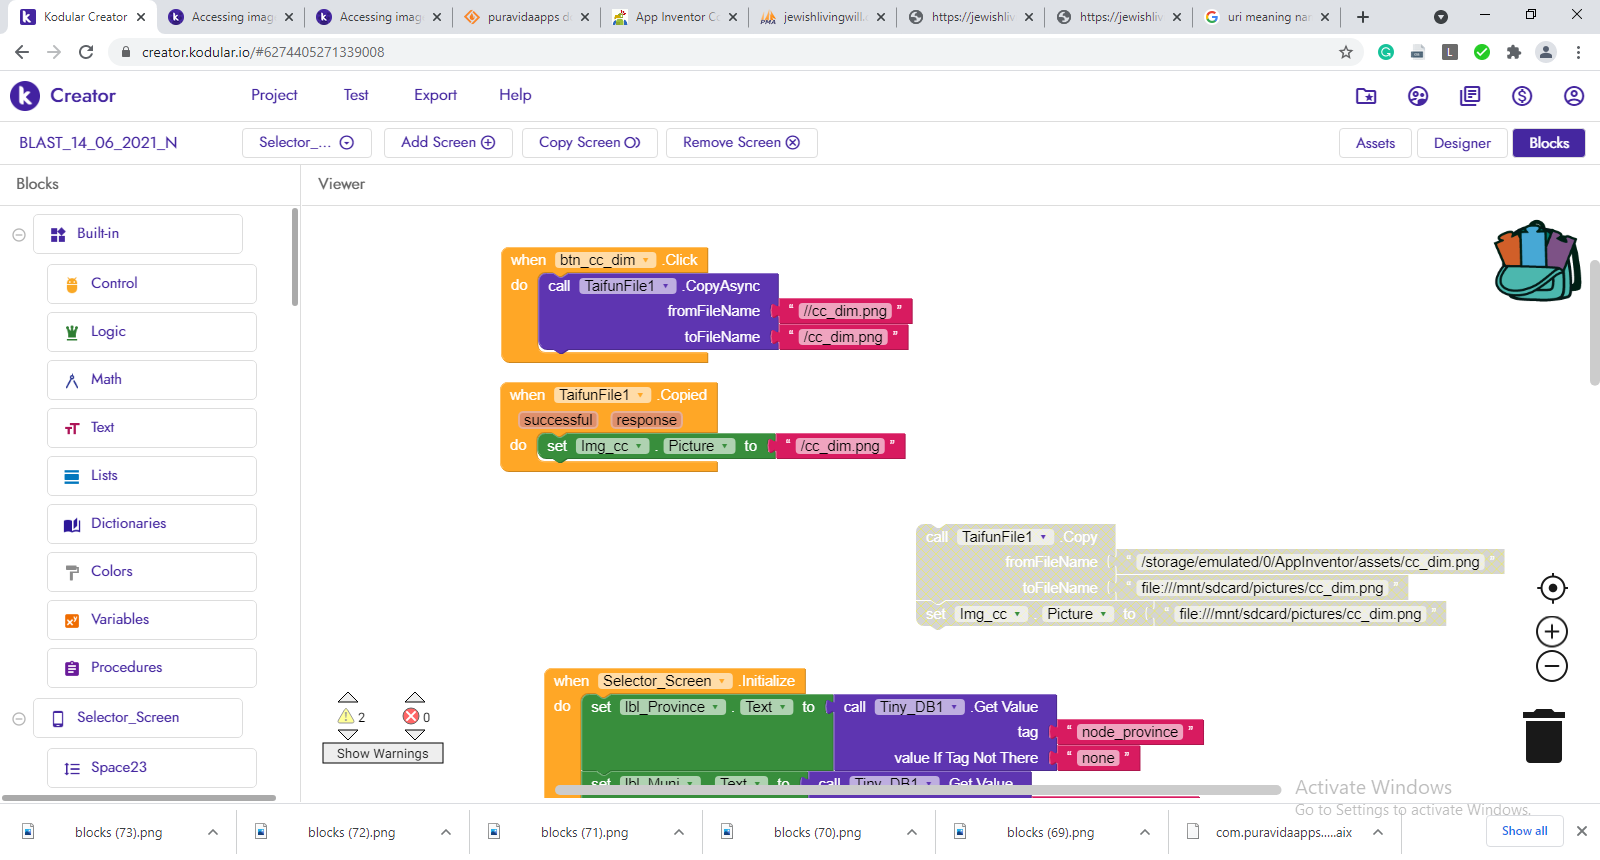The height and width of the screenshot is (860, 1600).
Task: Click the Show Warnings button
Action: pos(382,754)
